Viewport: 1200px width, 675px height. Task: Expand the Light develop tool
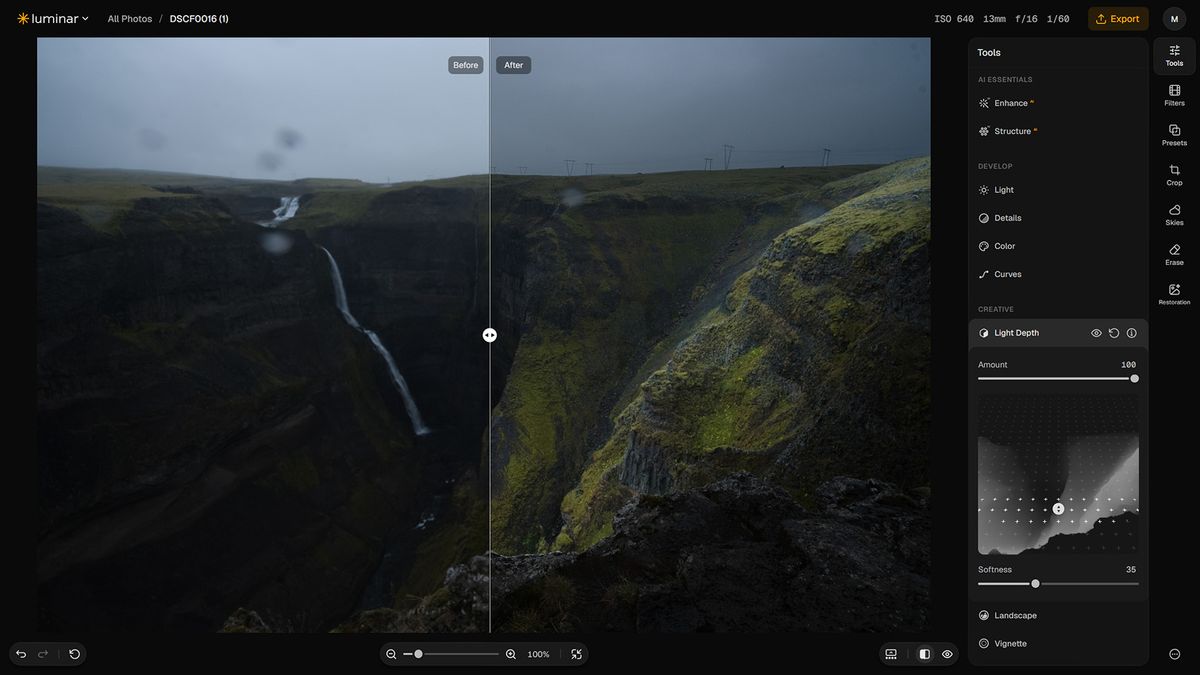[x=1058, y=190]
